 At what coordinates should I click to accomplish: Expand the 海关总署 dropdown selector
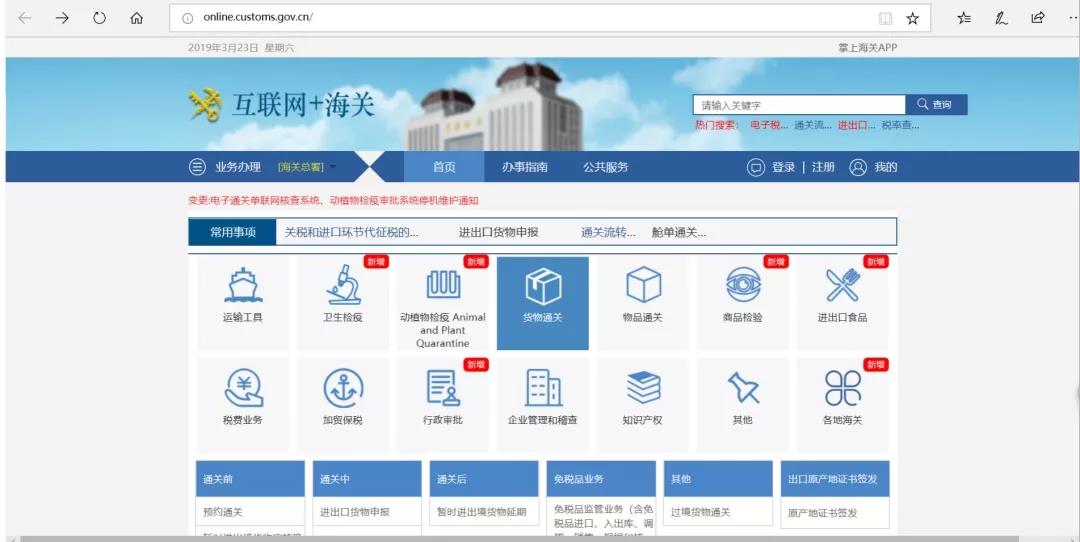pyautogui.click(x=308, y=167)
